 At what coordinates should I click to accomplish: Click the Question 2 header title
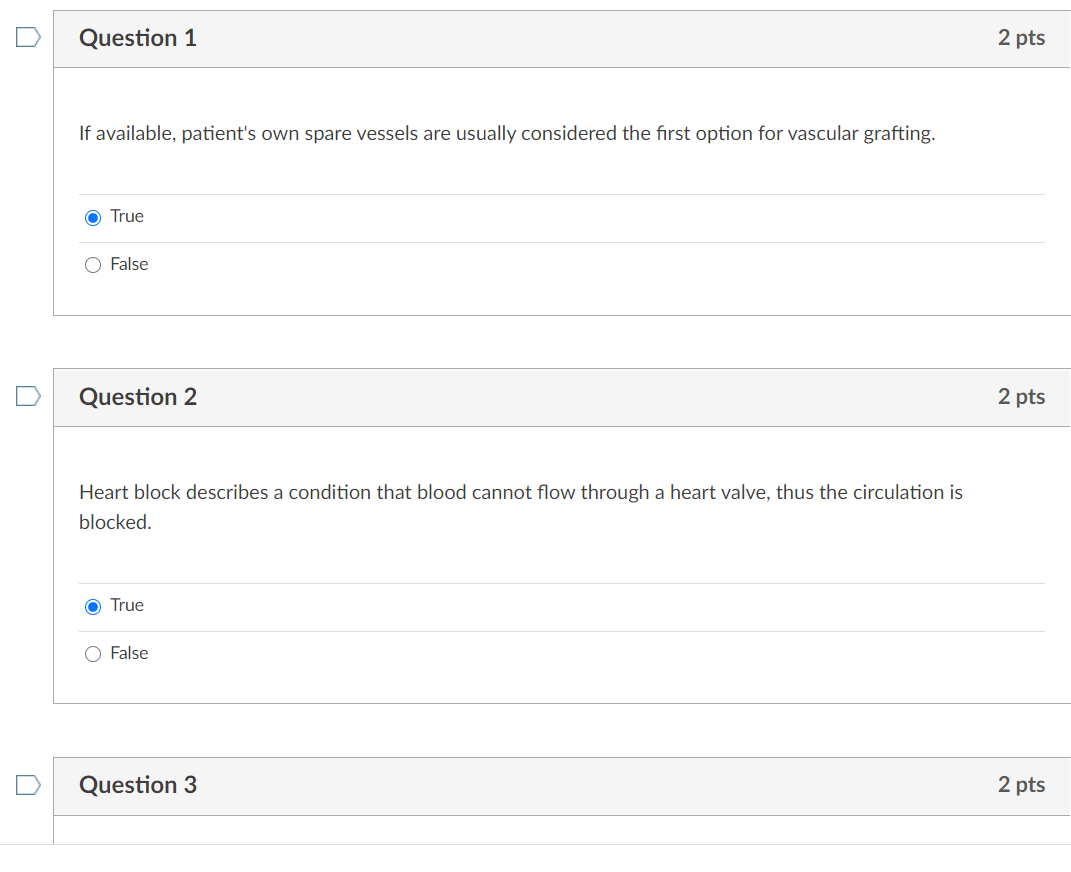[x=138, y=397]
